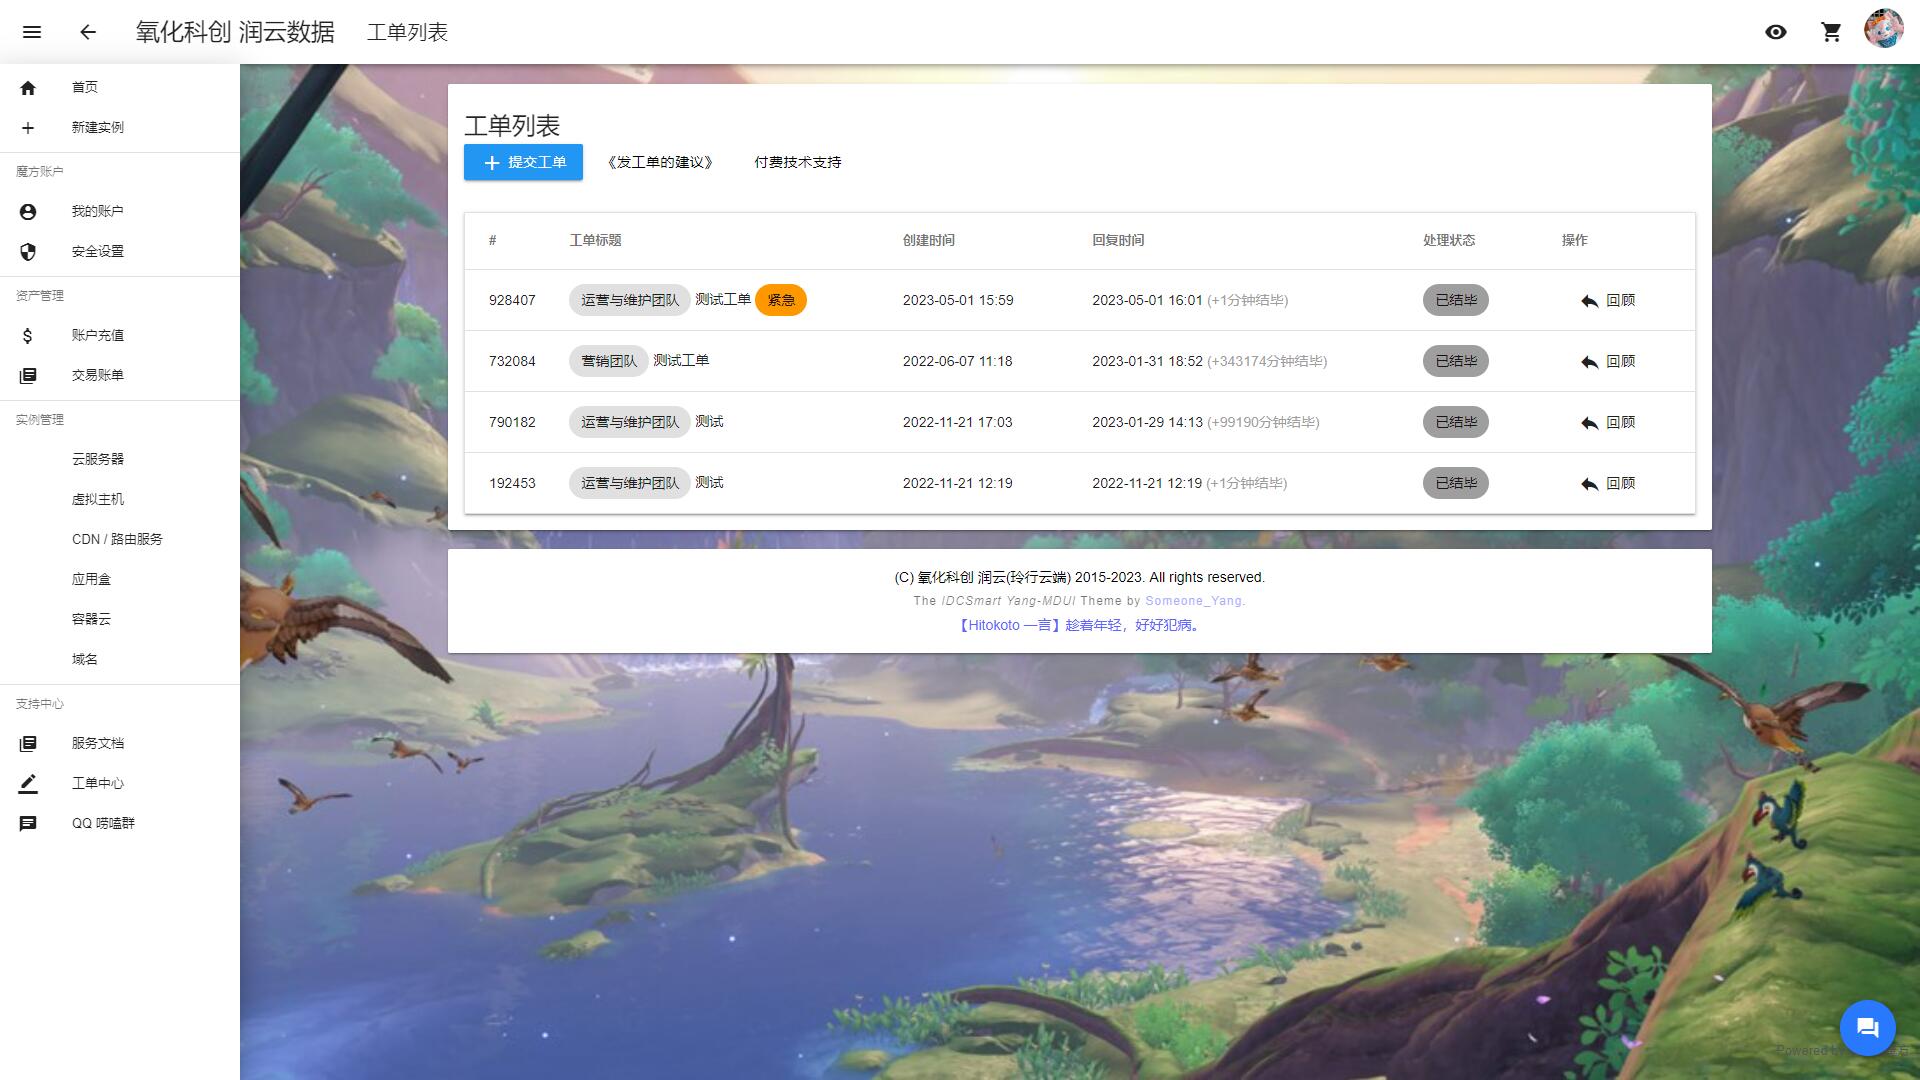Image resolution: width=1920 pixels, height=1080 pixels.
Task: Click the account icon beside 我的账户
Action: click(28, 212)
